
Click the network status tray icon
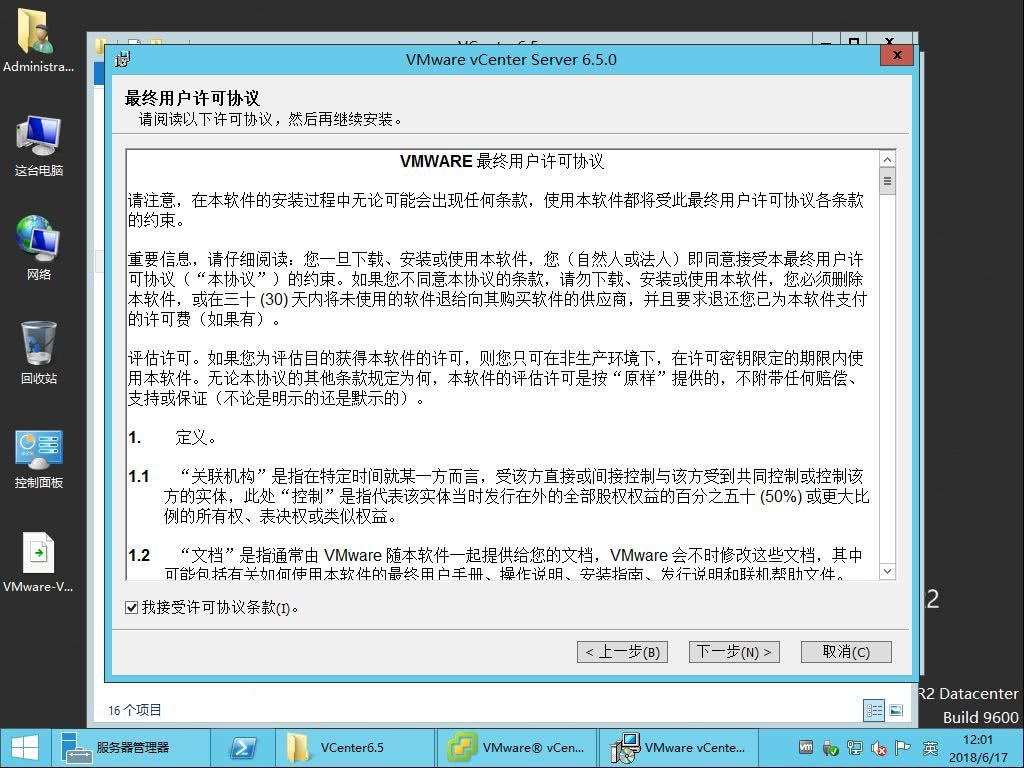(853, 747)
